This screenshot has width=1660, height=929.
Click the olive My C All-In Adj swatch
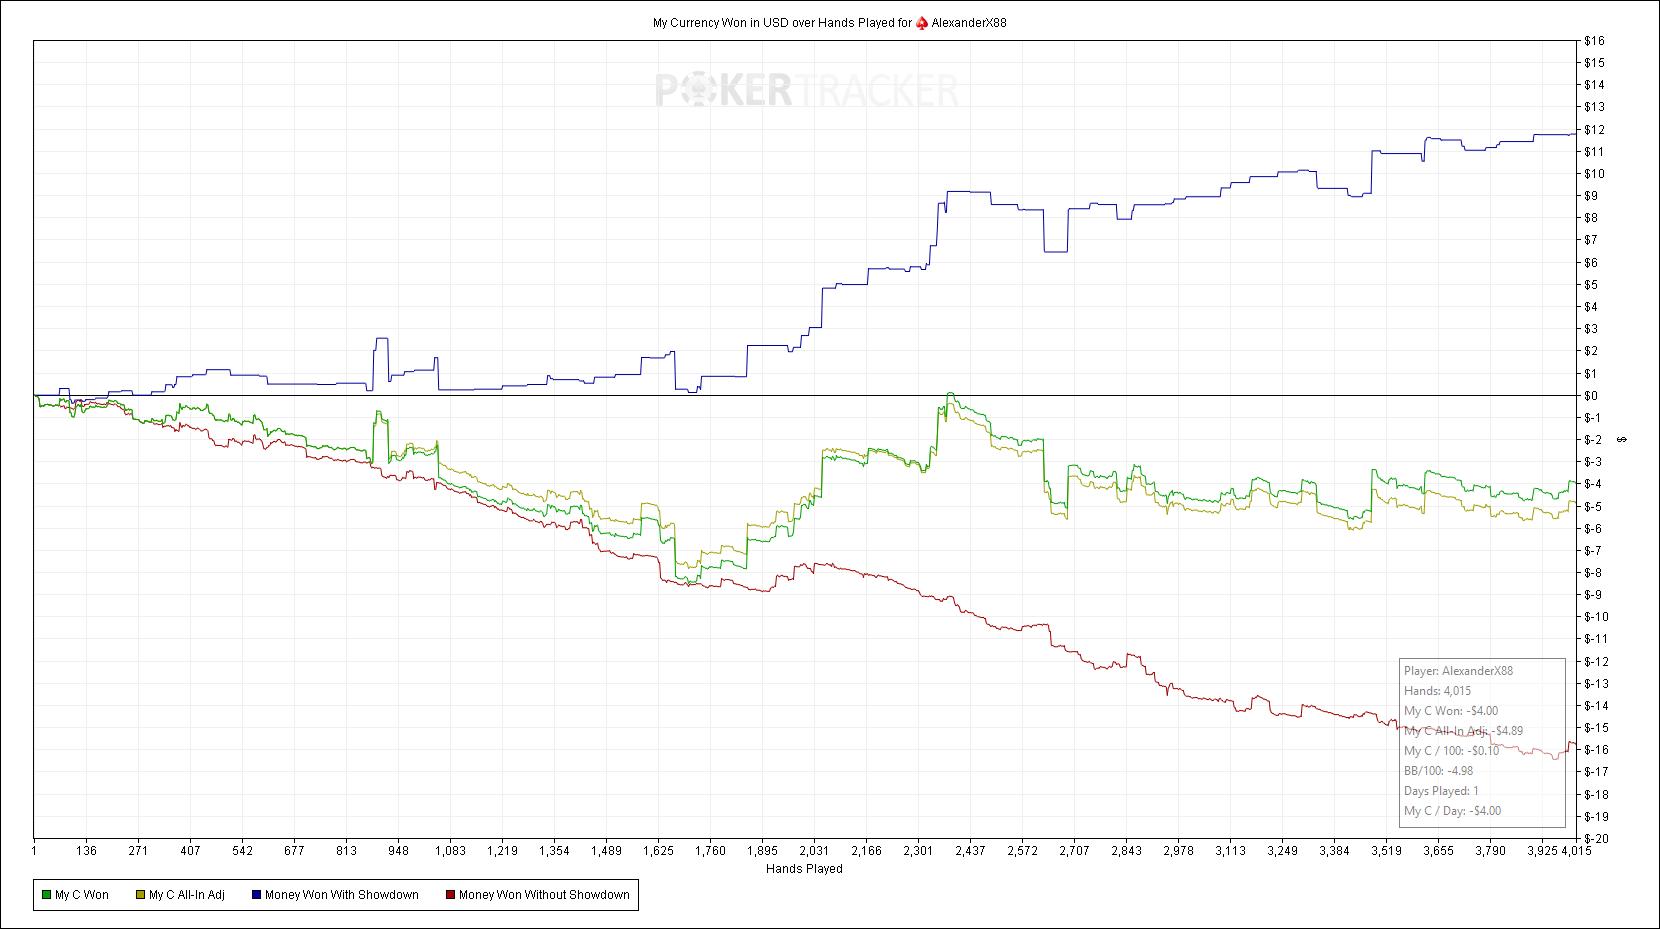click(140, 895)
